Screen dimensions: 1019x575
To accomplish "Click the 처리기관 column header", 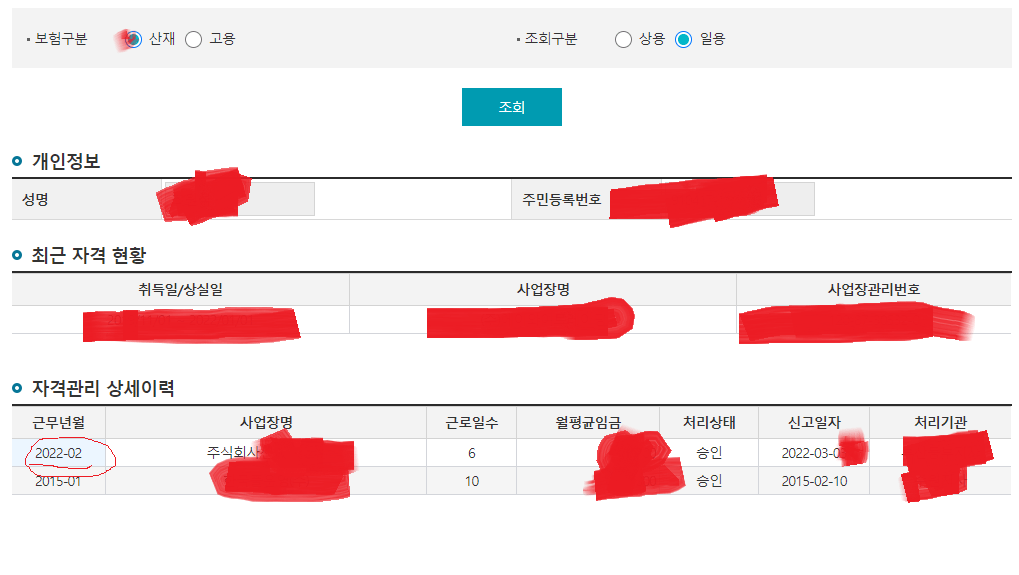I will point(940,423).
